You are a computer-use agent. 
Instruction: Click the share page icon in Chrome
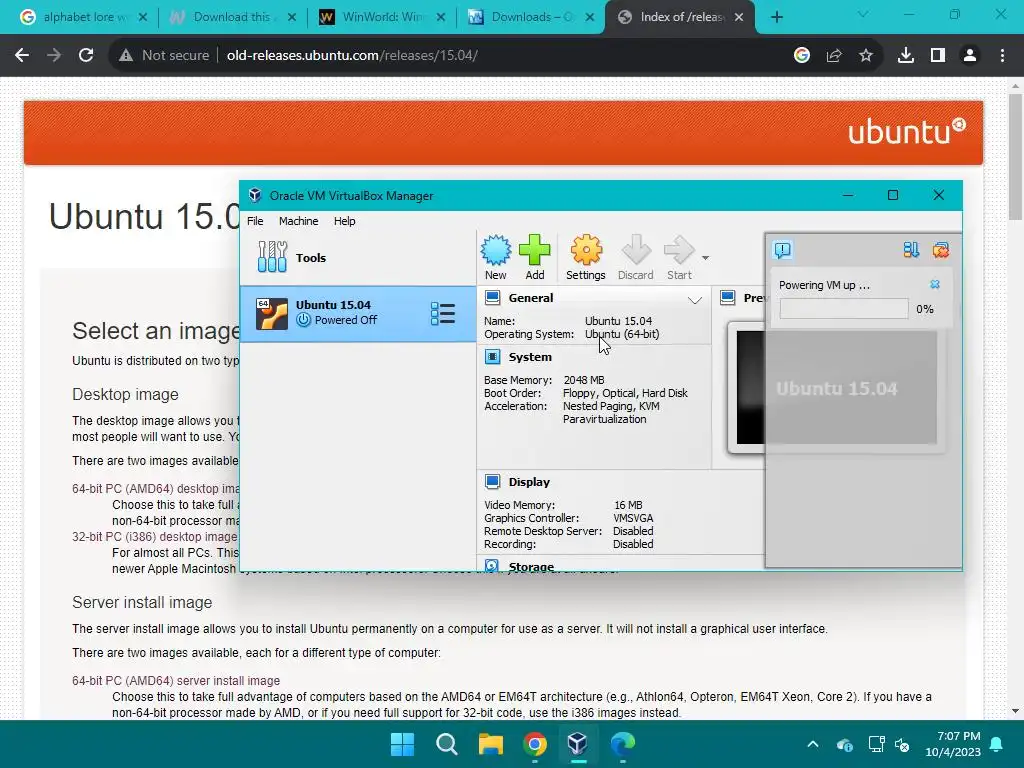point(834,56)
